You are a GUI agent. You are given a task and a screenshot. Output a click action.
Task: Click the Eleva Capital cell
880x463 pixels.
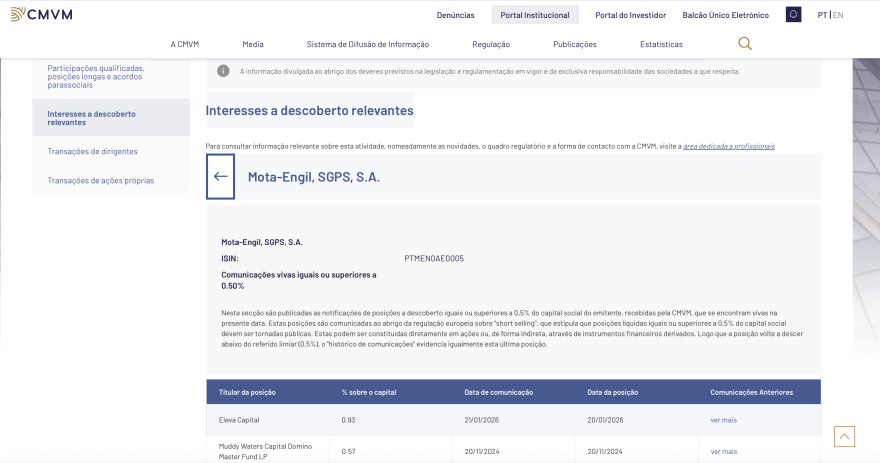239,420
